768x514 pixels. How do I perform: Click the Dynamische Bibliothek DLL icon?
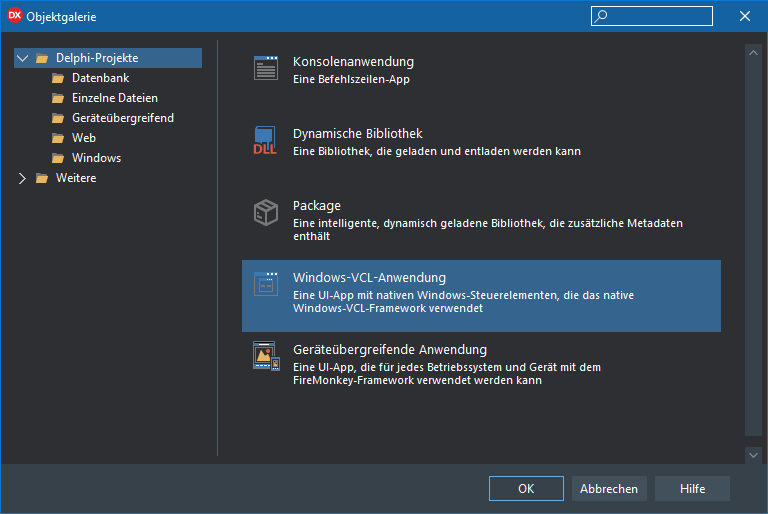pyautogui.click(x=266, y=141)
